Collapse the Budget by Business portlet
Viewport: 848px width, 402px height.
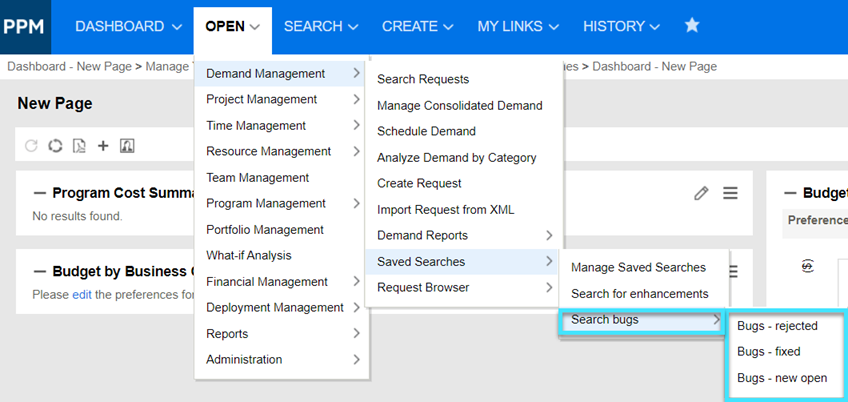pyautogui.click(x=40, y=271)
